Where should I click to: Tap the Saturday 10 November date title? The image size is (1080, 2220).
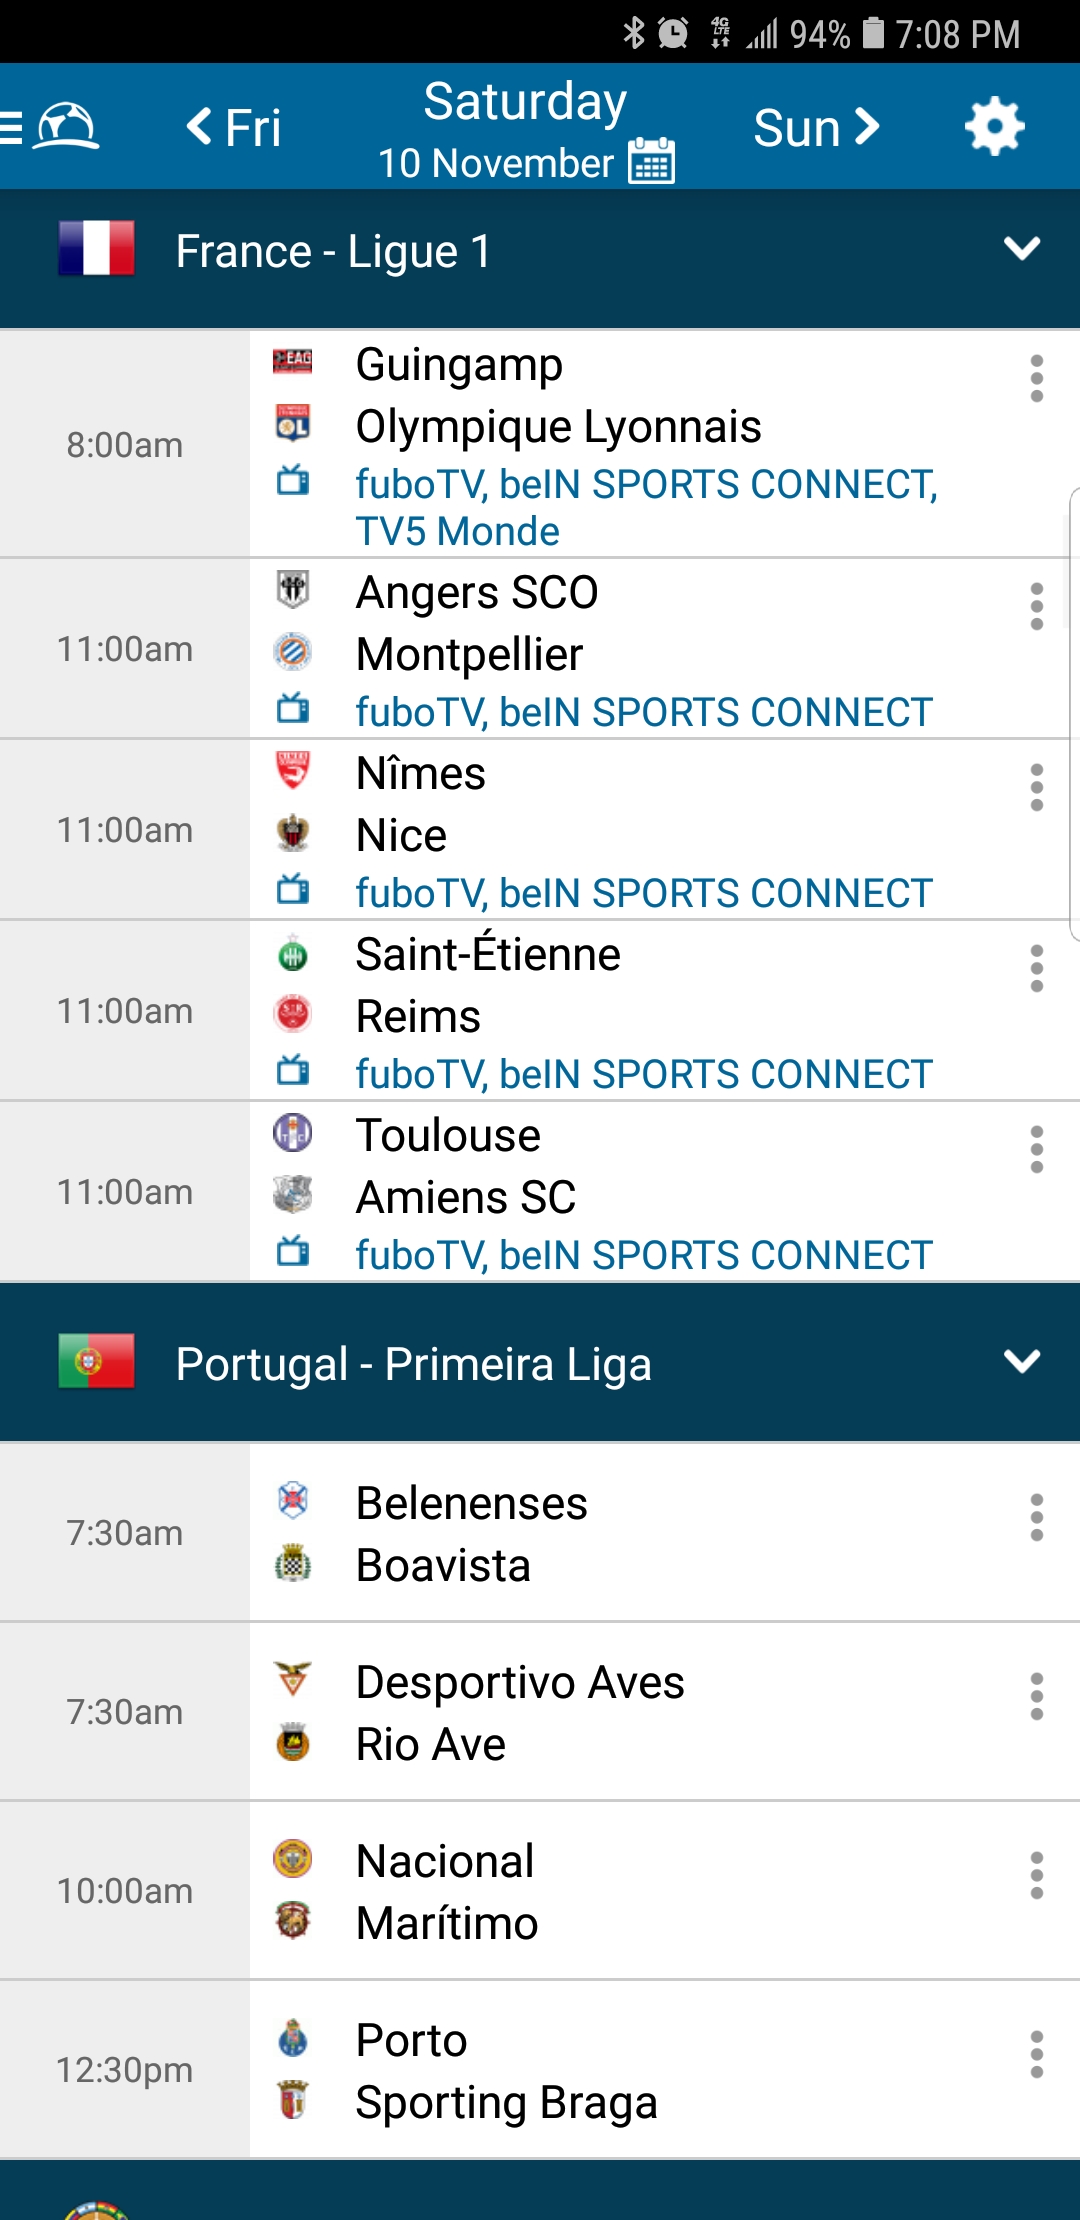click(x=524, y=103)
